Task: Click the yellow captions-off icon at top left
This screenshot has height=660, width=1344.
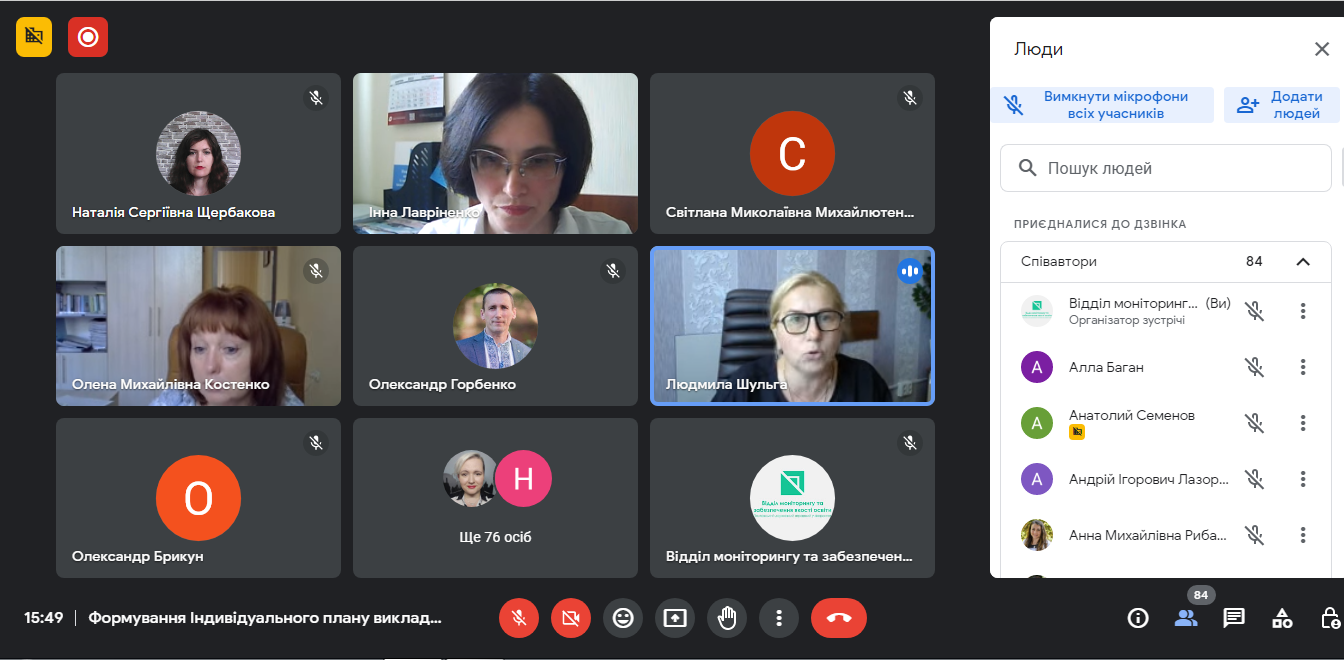Action: pyautogui.click(x=34, y=37)
